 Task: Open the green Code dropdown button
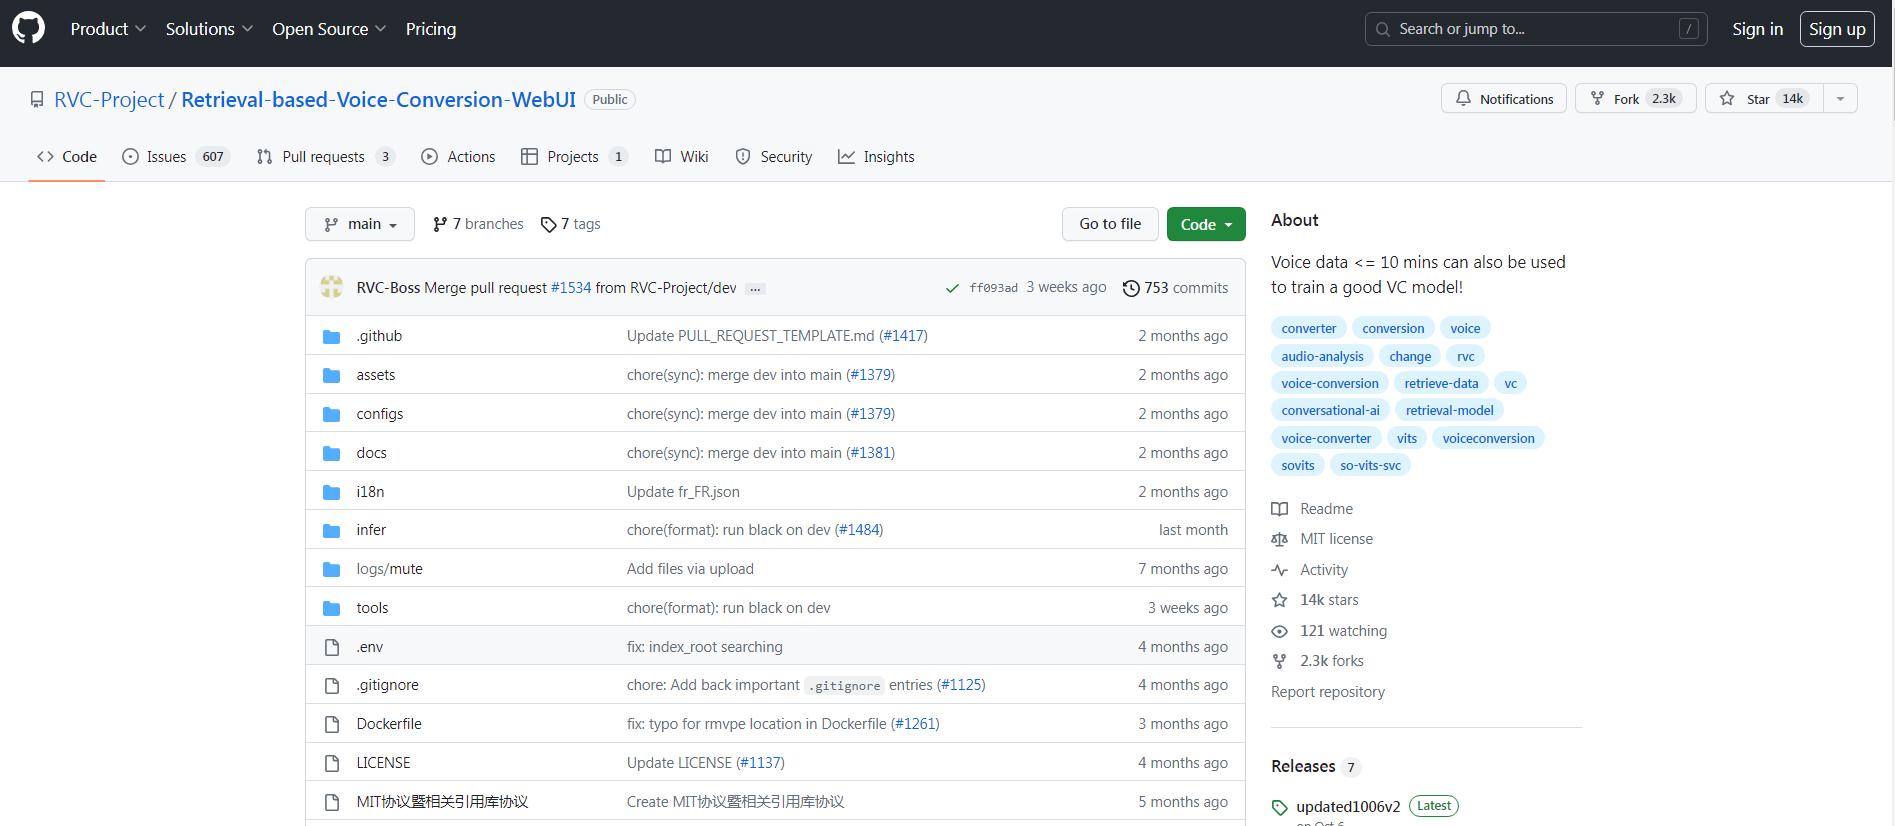[1206, 224]
